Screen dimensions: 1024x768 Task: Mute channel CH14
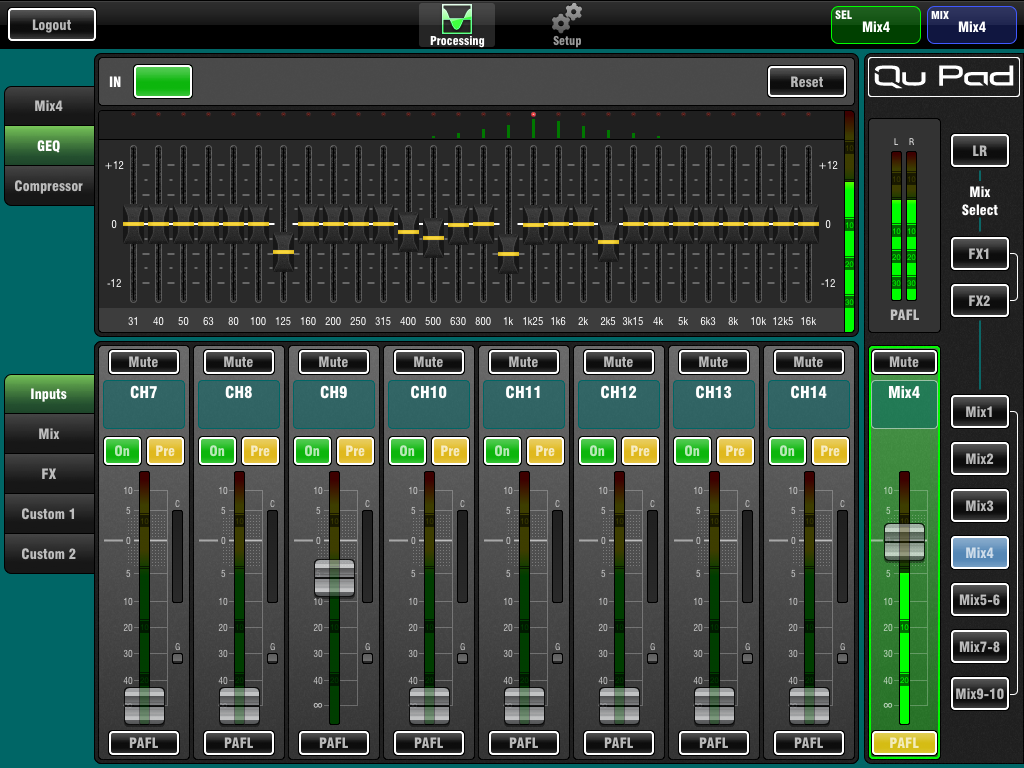tap(808, 362)
